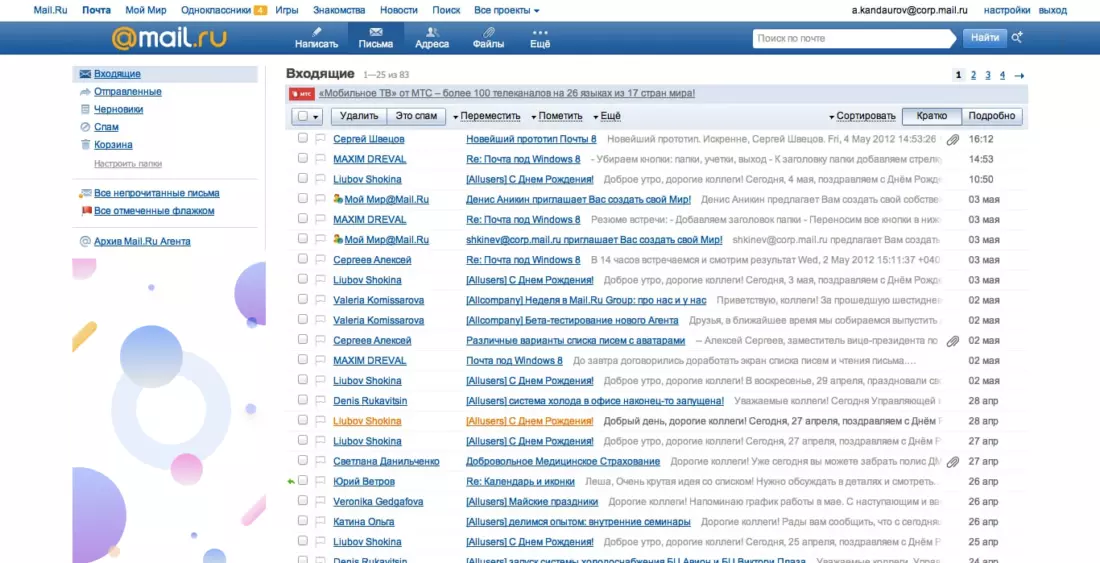Click attachment clip in Светлана Данильченко row

(952, 462)
